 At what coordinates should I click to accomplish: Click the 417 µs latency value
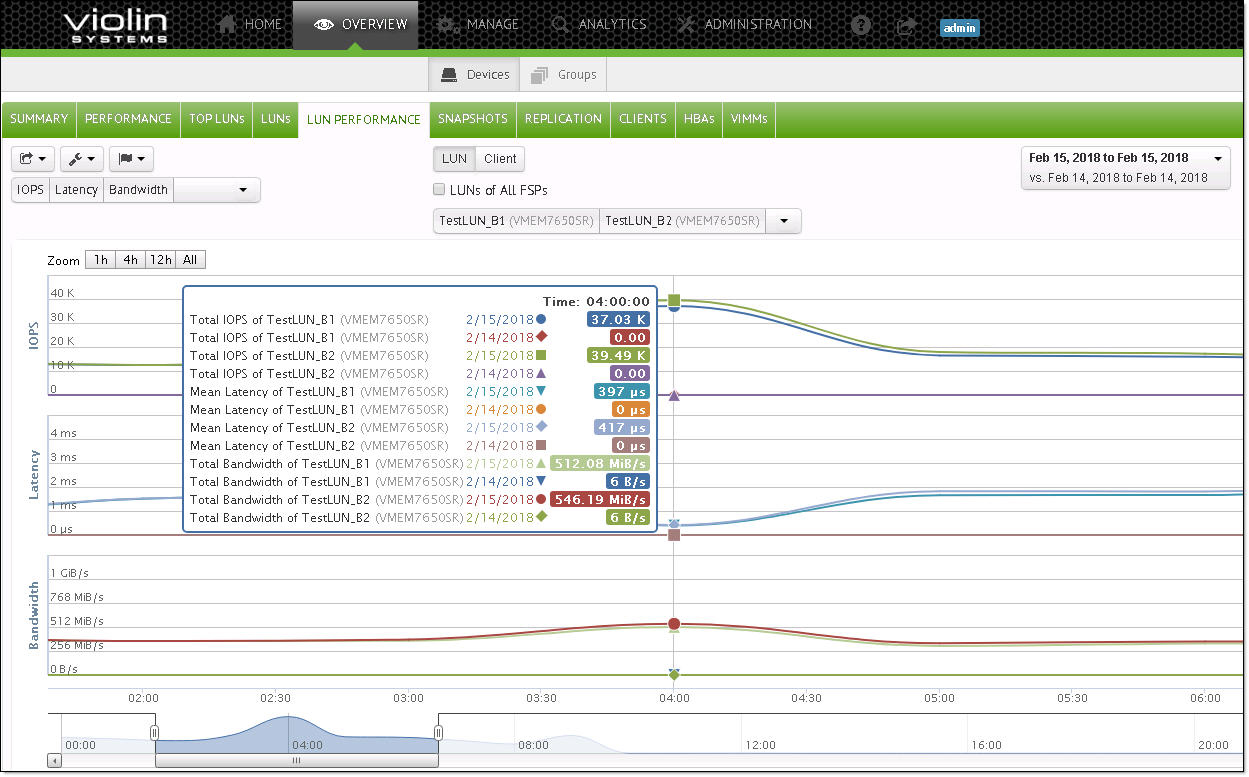click(621, 427)
